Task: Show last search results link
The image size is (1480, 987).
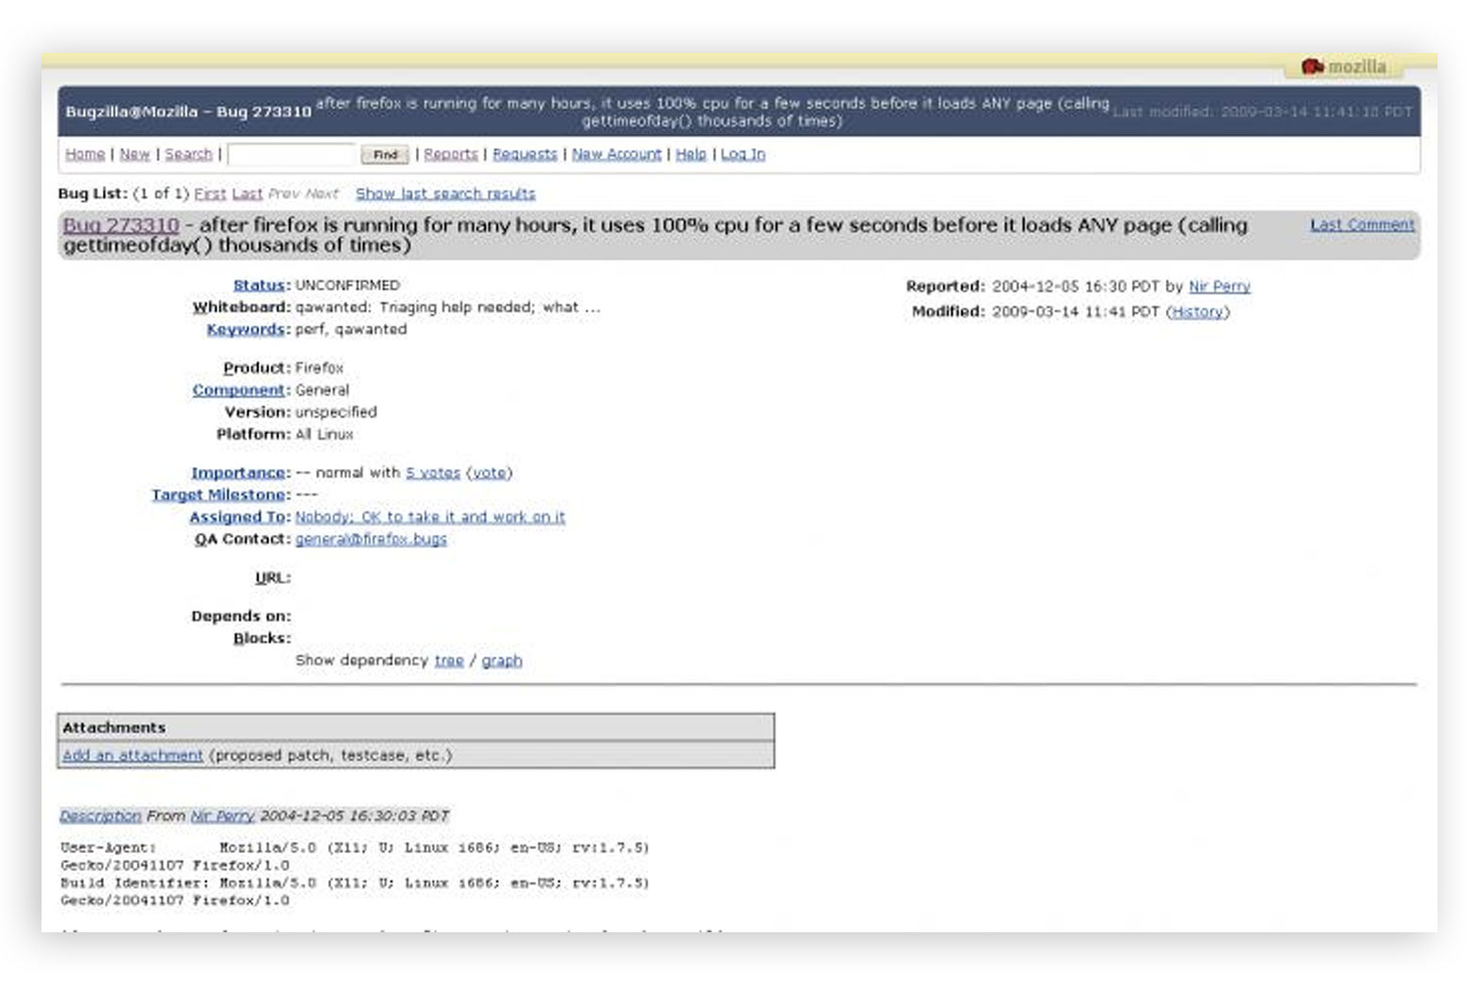Action: 445,194
